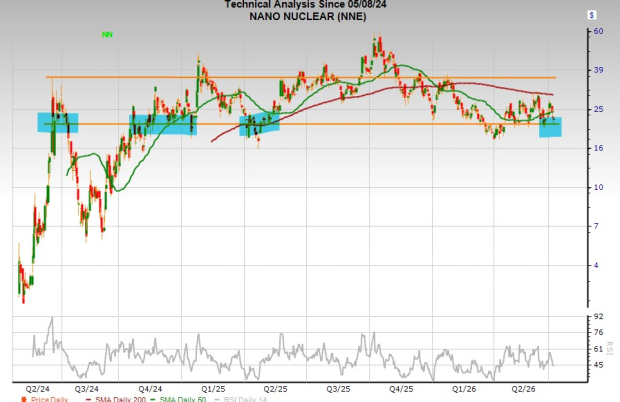Click the 'SMA Daily 200' legend entry
Image resolution: width=620 pixels, height=402 pixels.
click(116, 399)
